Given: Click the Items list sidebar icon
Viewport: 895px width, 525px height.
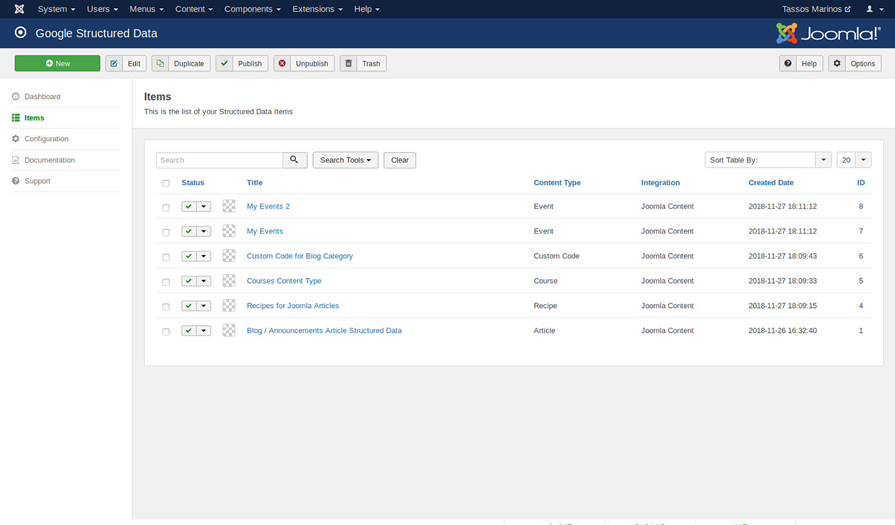Looking at the screenshot, I should (x=15, y=118).
